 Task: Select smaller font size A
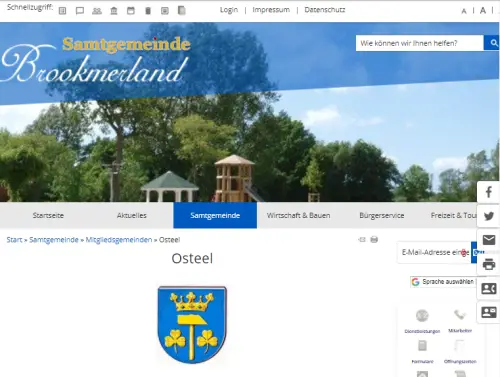[464, 11]
